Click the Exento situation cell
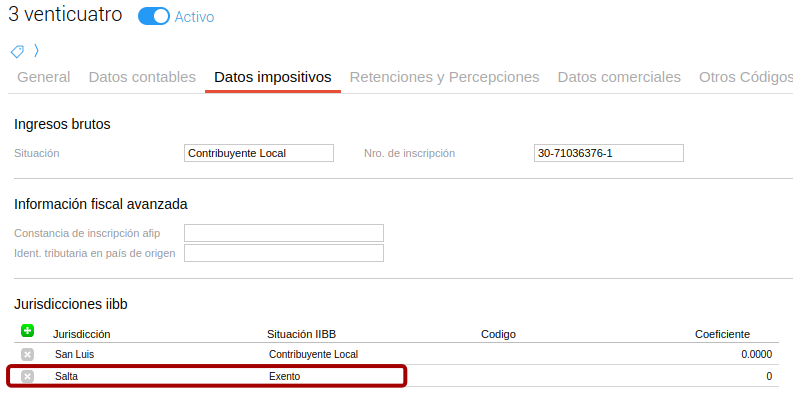The width and height of the screenshot is (793, 398). click(x=284, y=377)
